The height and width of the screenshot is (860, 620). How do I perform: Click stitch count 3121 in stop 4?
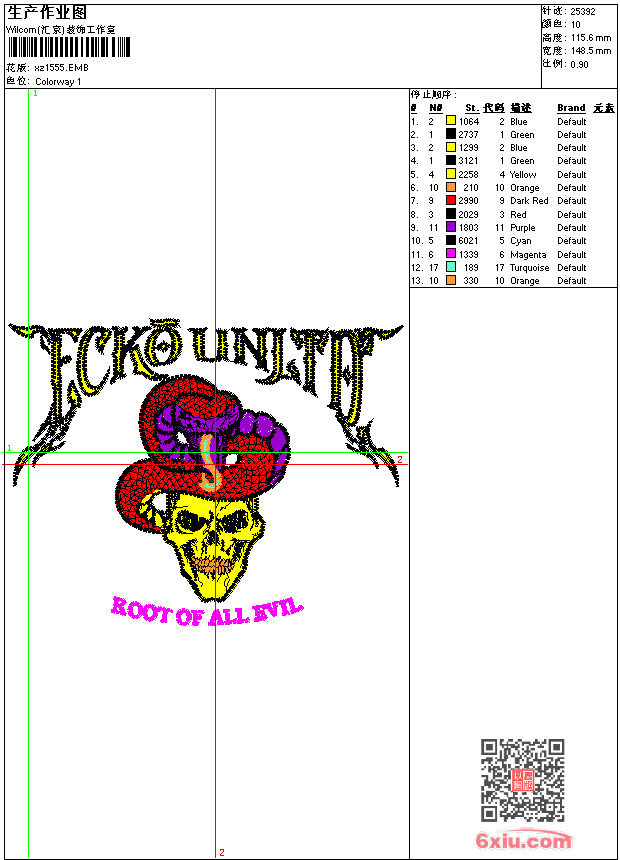point(469,161)
